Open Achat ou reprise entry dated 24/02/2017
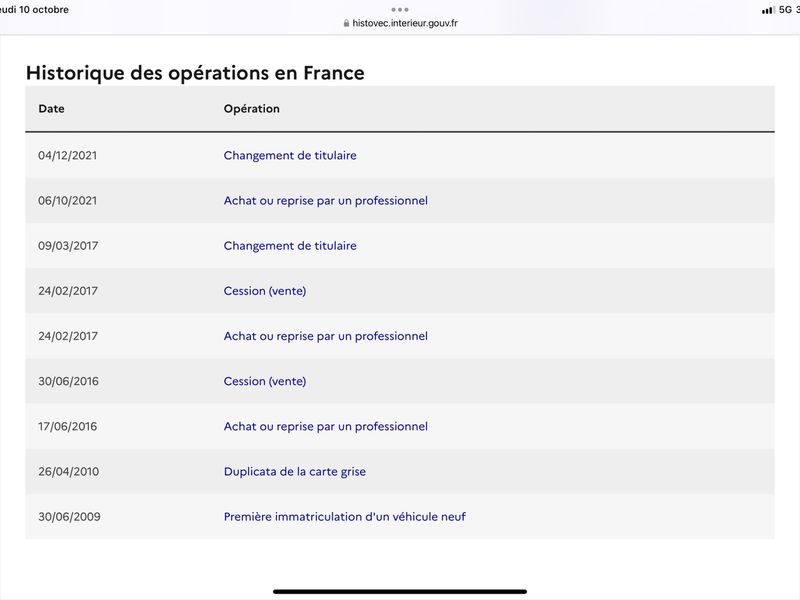 326,336
